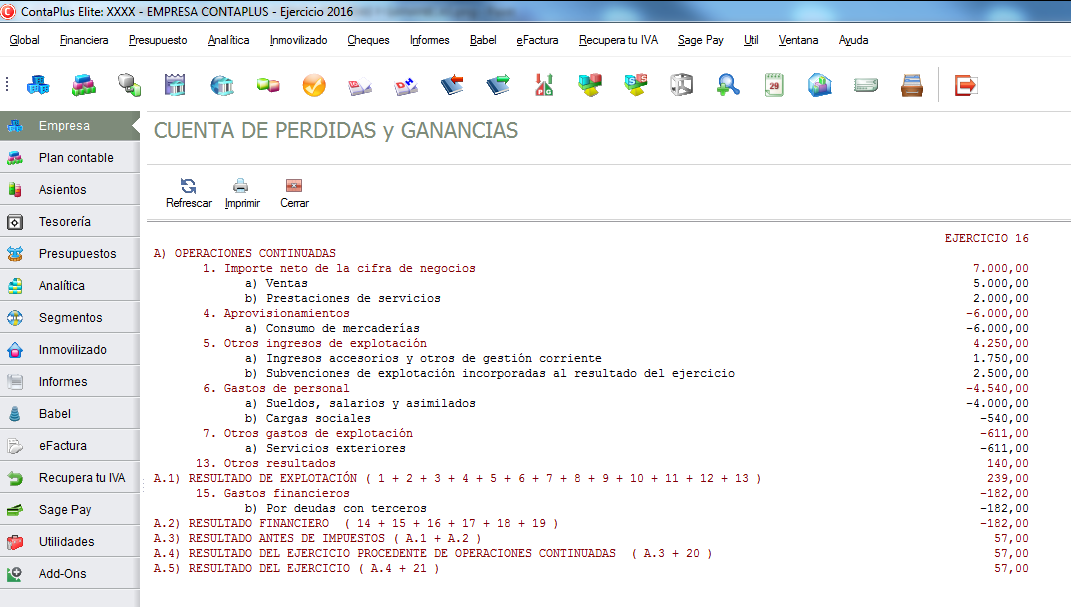Select Recupera tu IVA in the left sidebar
This screenshot has height=607, width=1071.
[x=70, y=478]
